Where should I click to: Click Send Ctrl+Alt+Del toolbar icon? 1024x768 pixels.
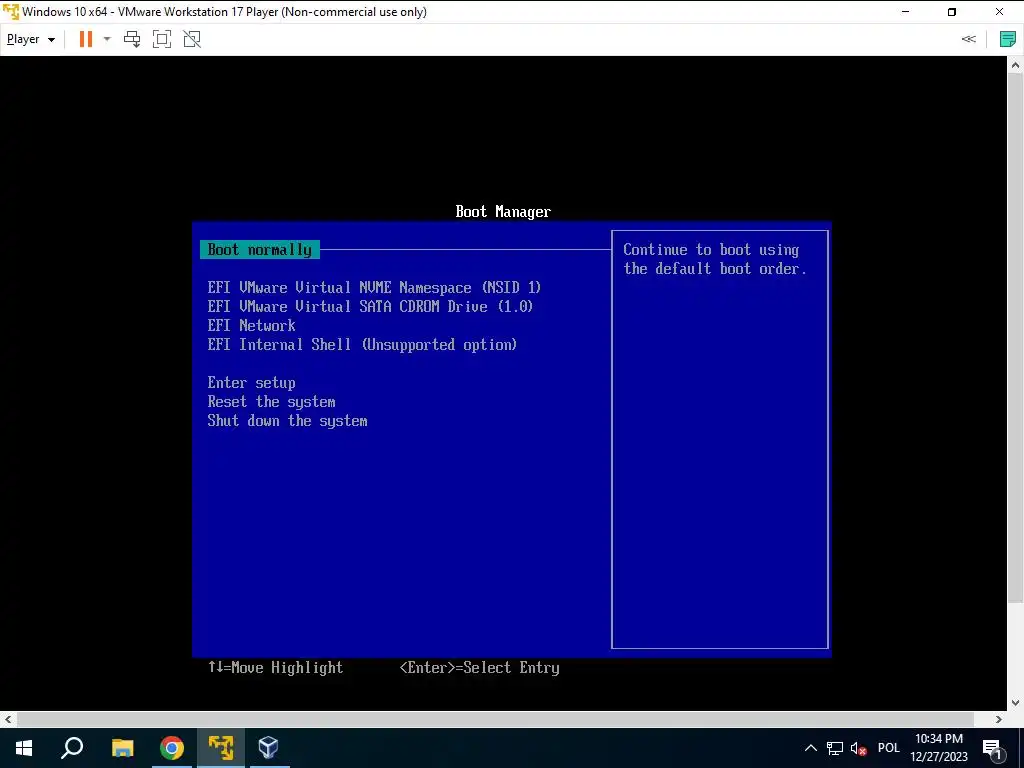click(x=132, y=39)
